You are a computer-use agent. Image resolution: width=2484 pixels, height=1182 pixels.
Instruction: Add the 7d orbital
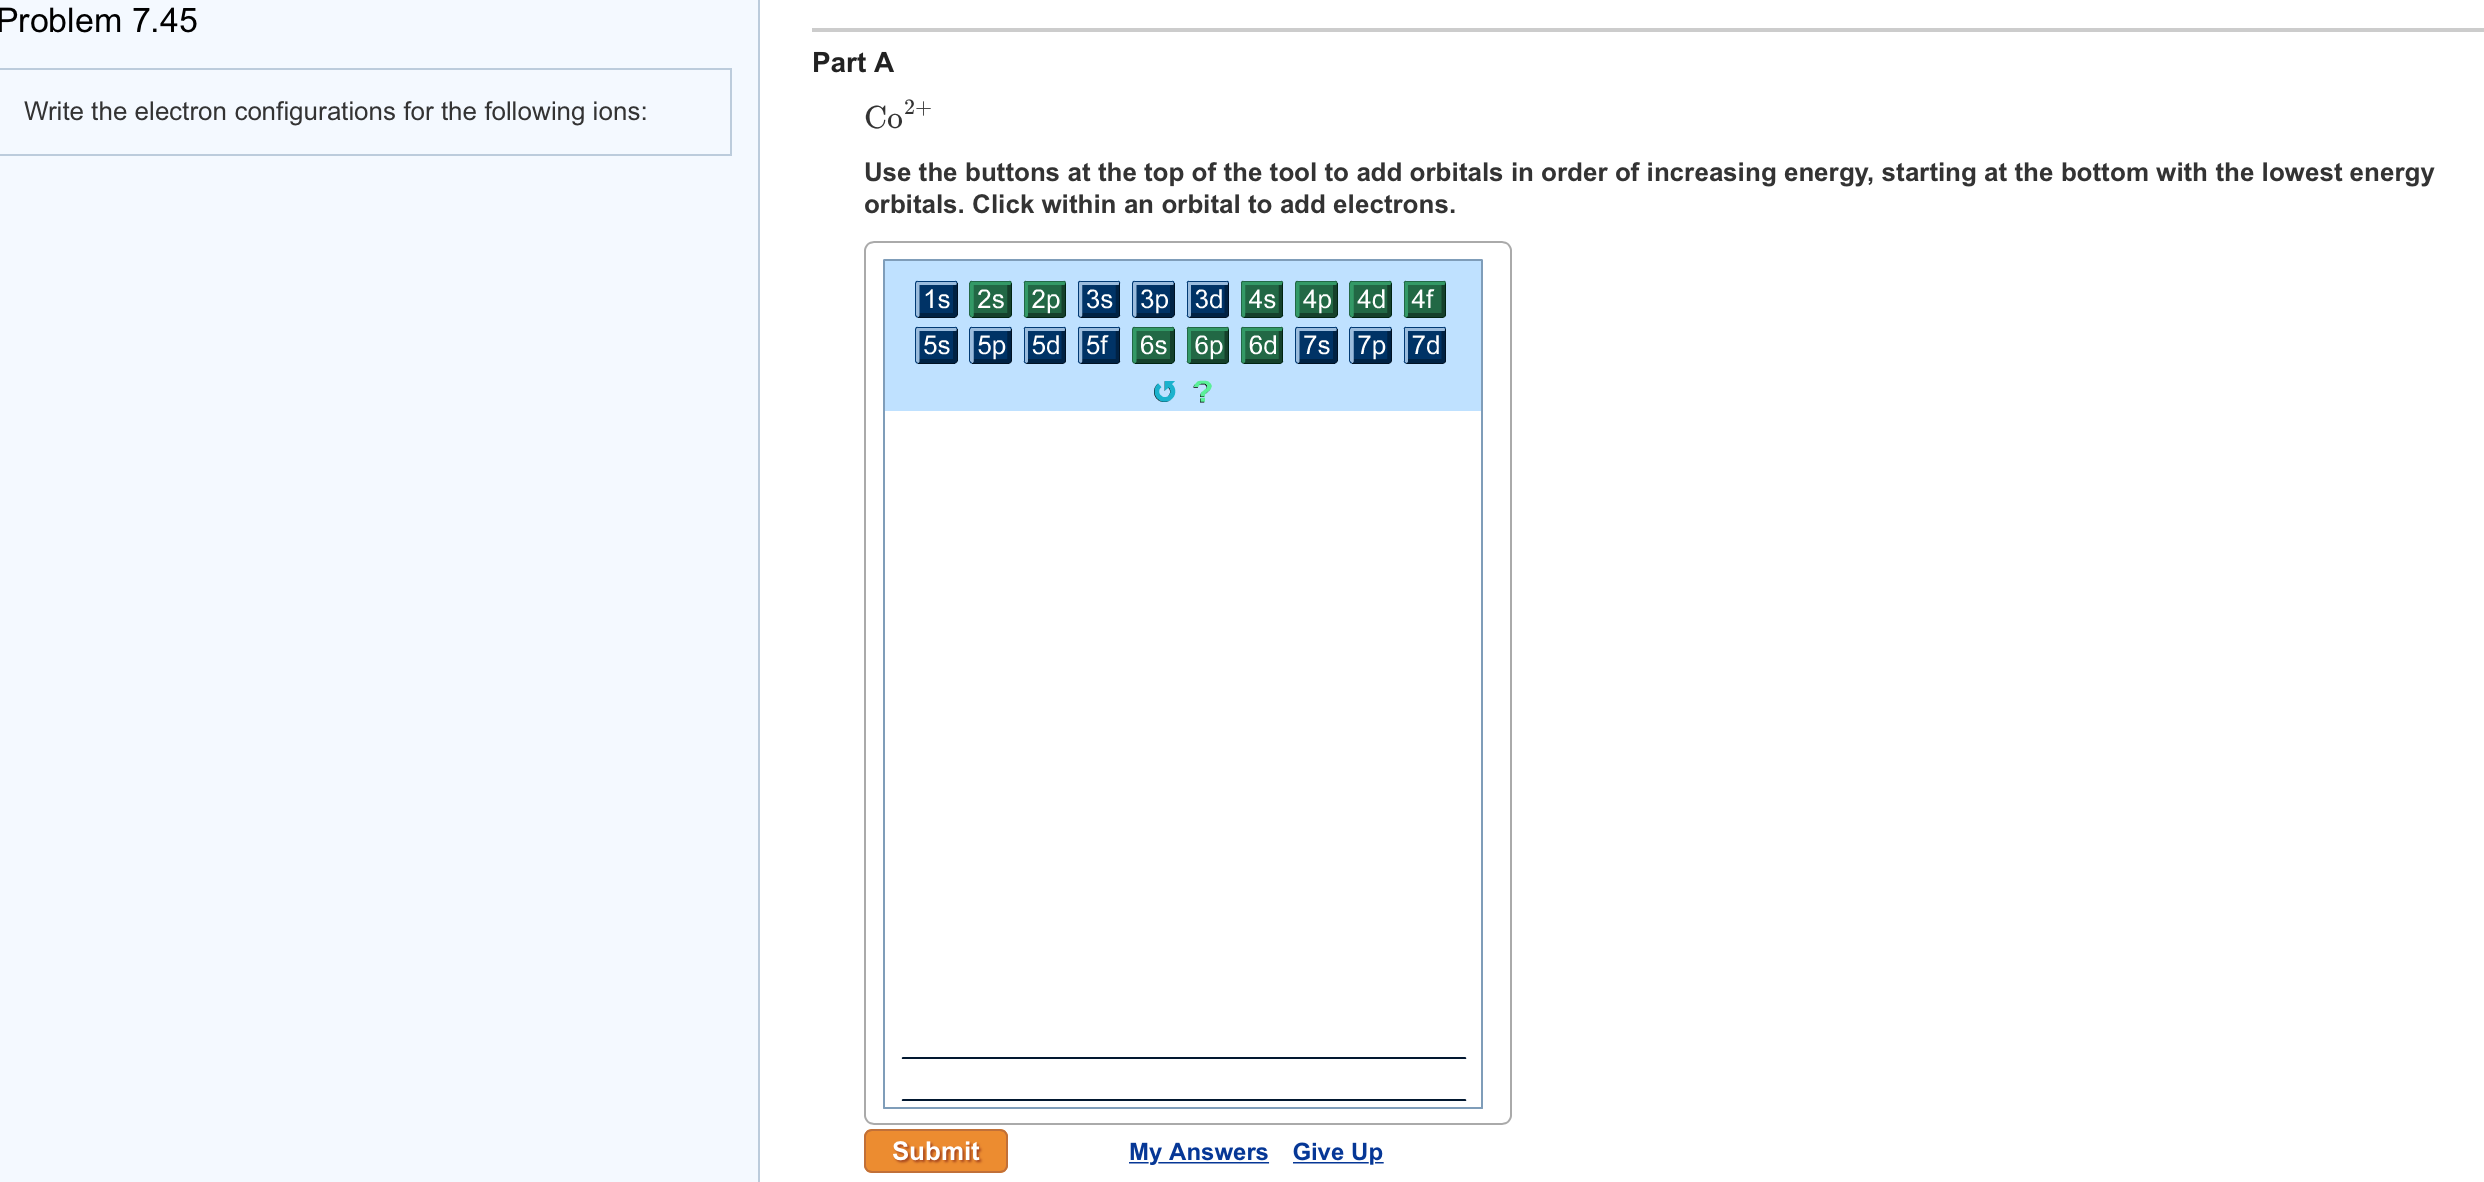1425,345
